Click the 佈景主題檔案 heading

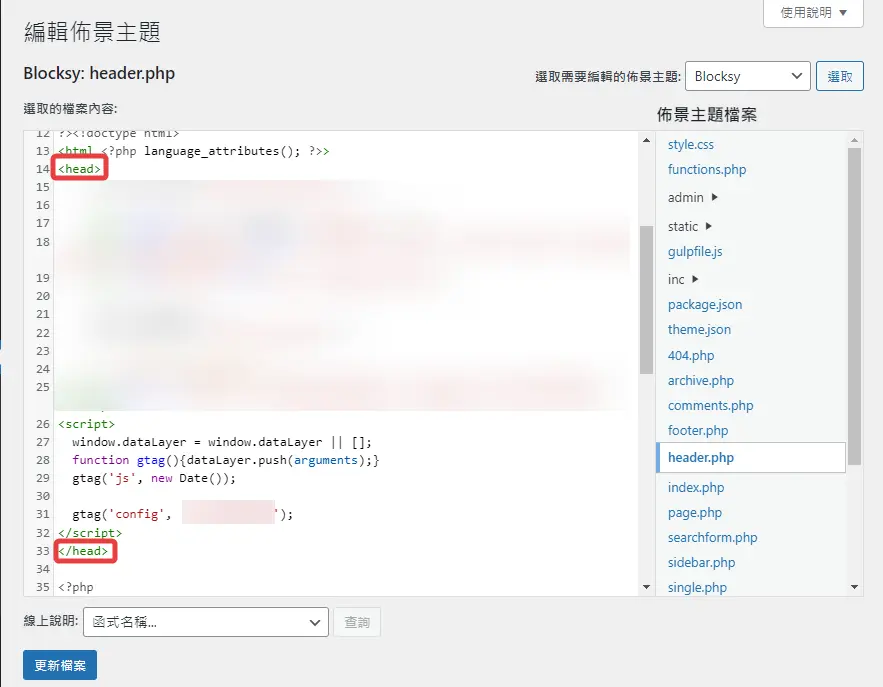pyautogui.click(x=707, y=115)
